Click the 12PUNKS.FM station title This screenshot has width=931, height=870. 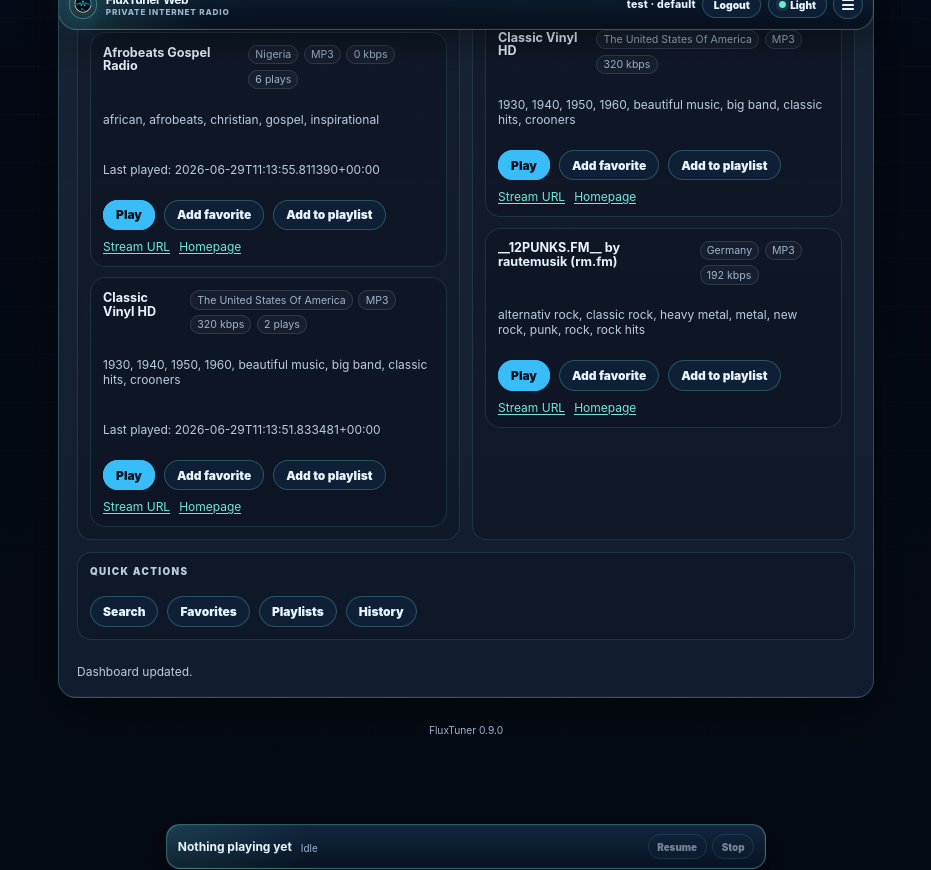point(559,255)
